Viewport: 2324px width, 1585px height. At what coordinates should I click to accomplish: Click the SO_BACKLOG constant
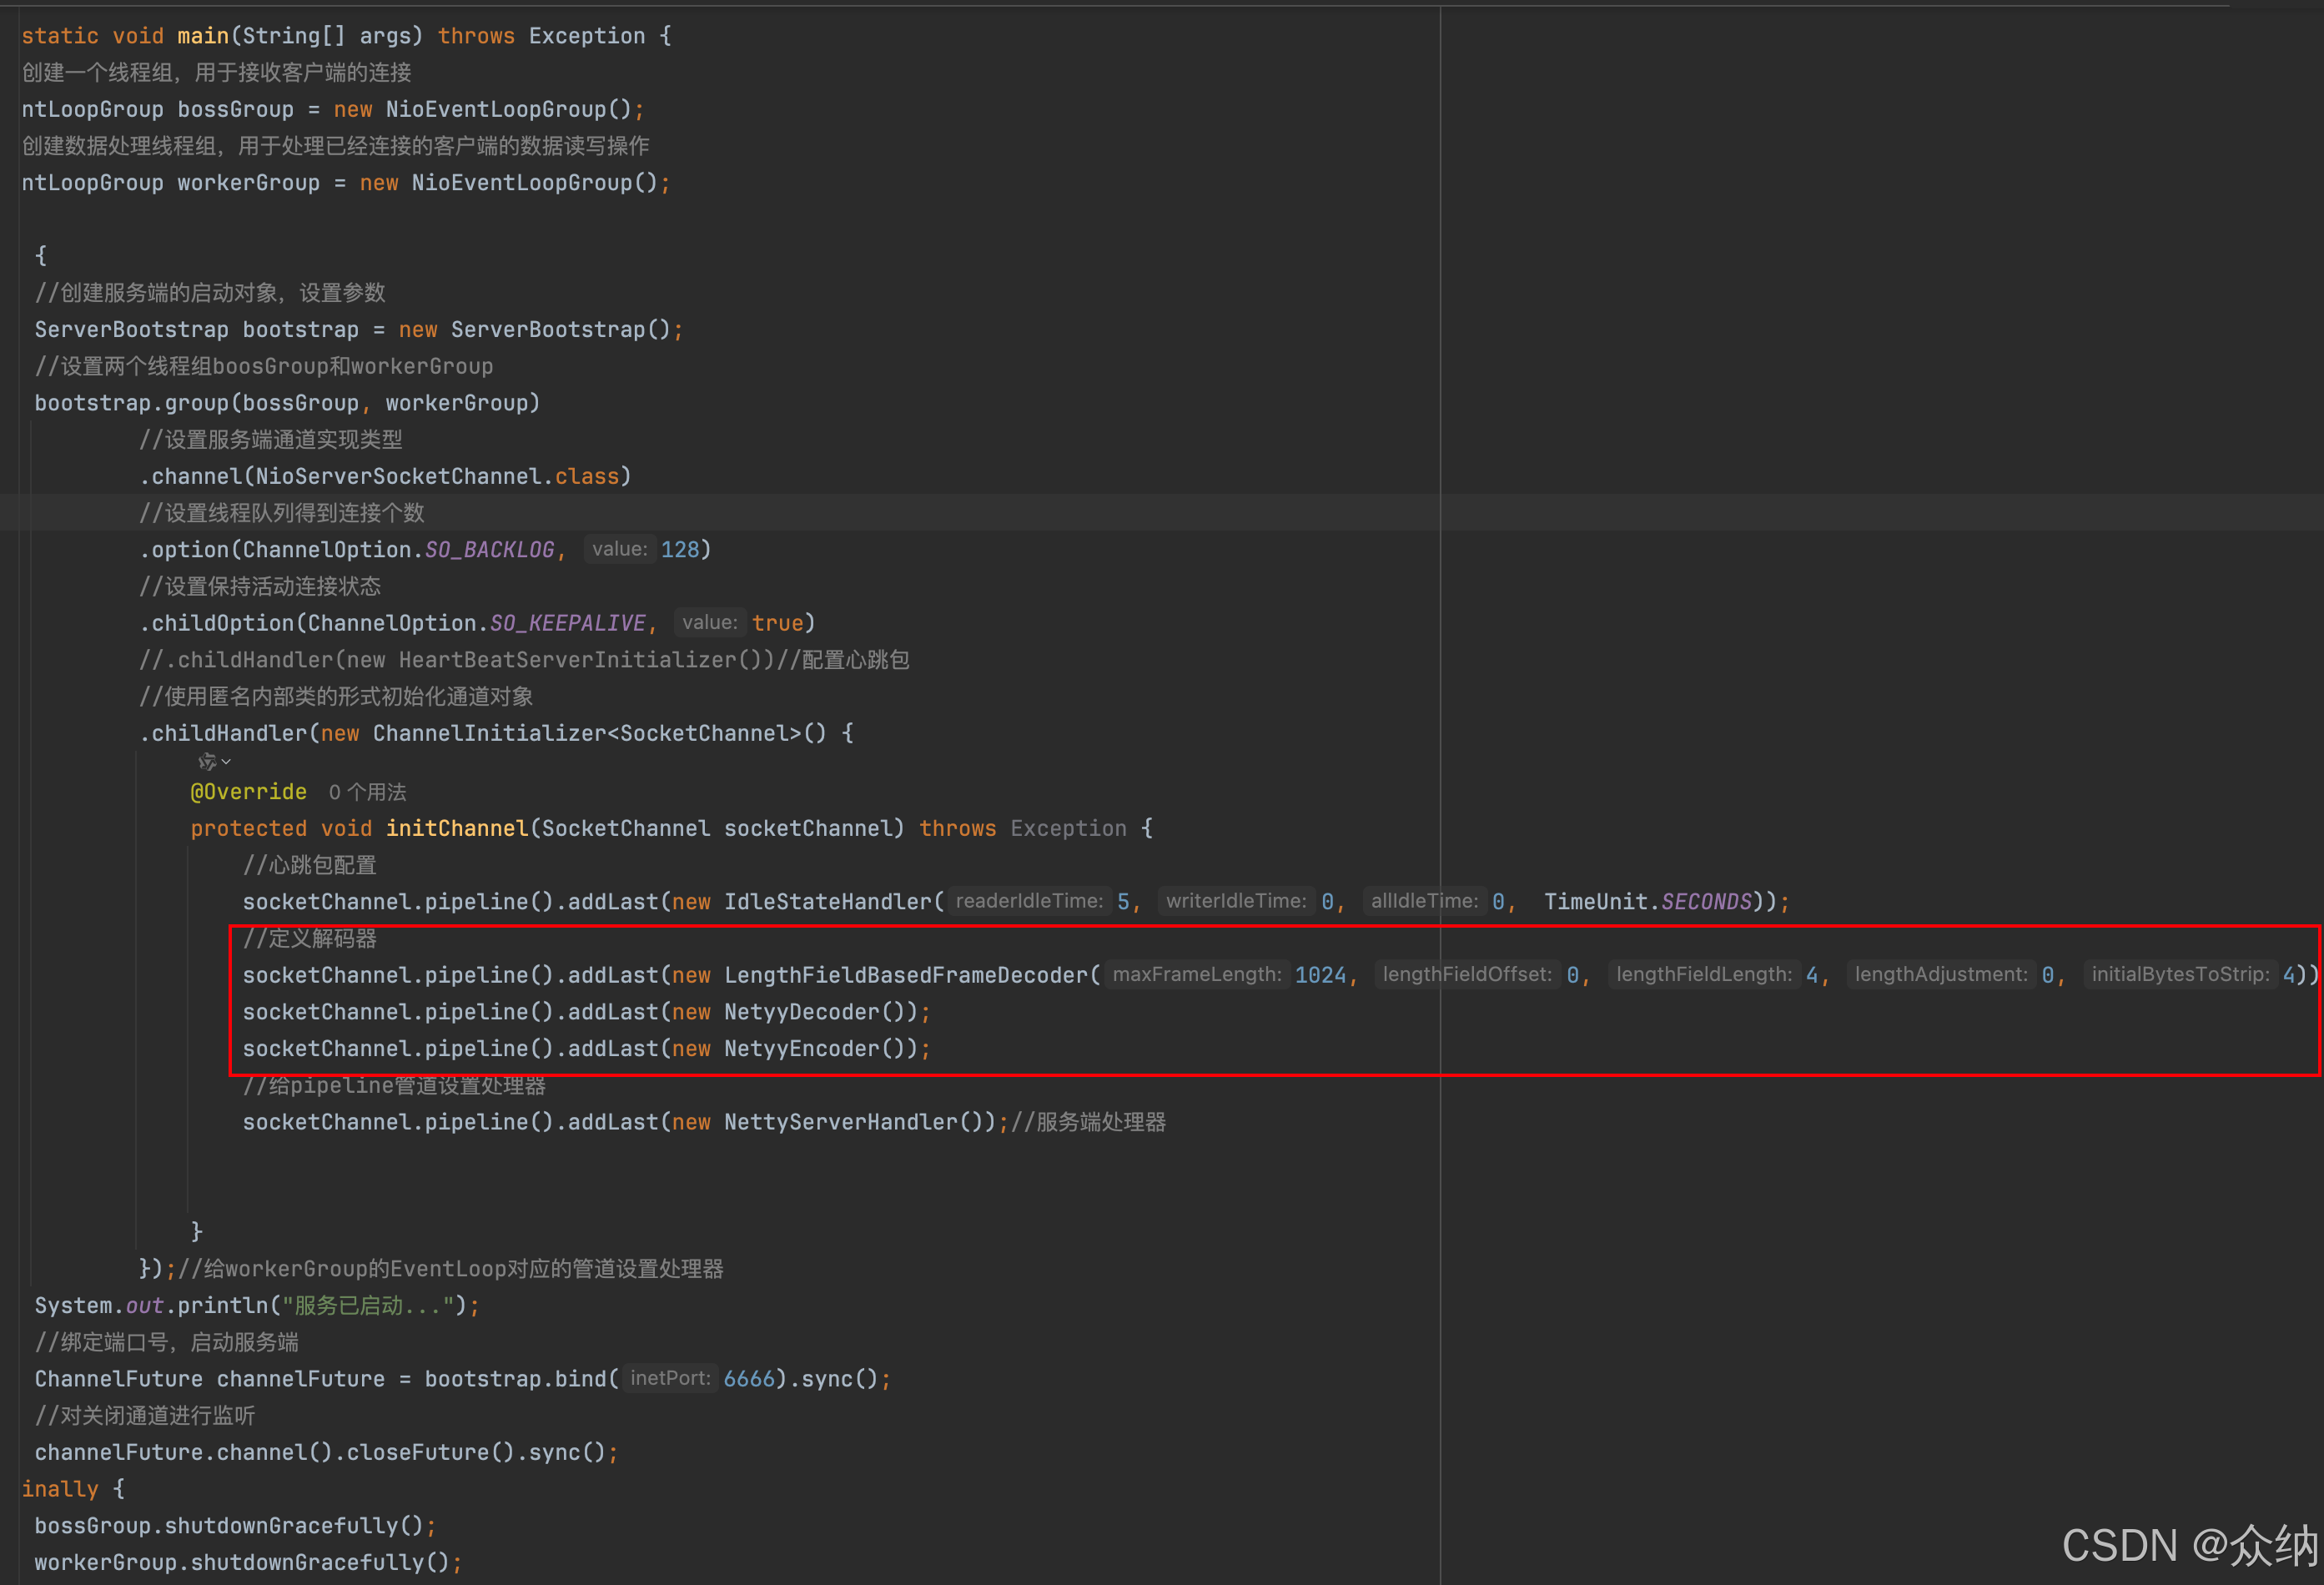coord(489,550)
